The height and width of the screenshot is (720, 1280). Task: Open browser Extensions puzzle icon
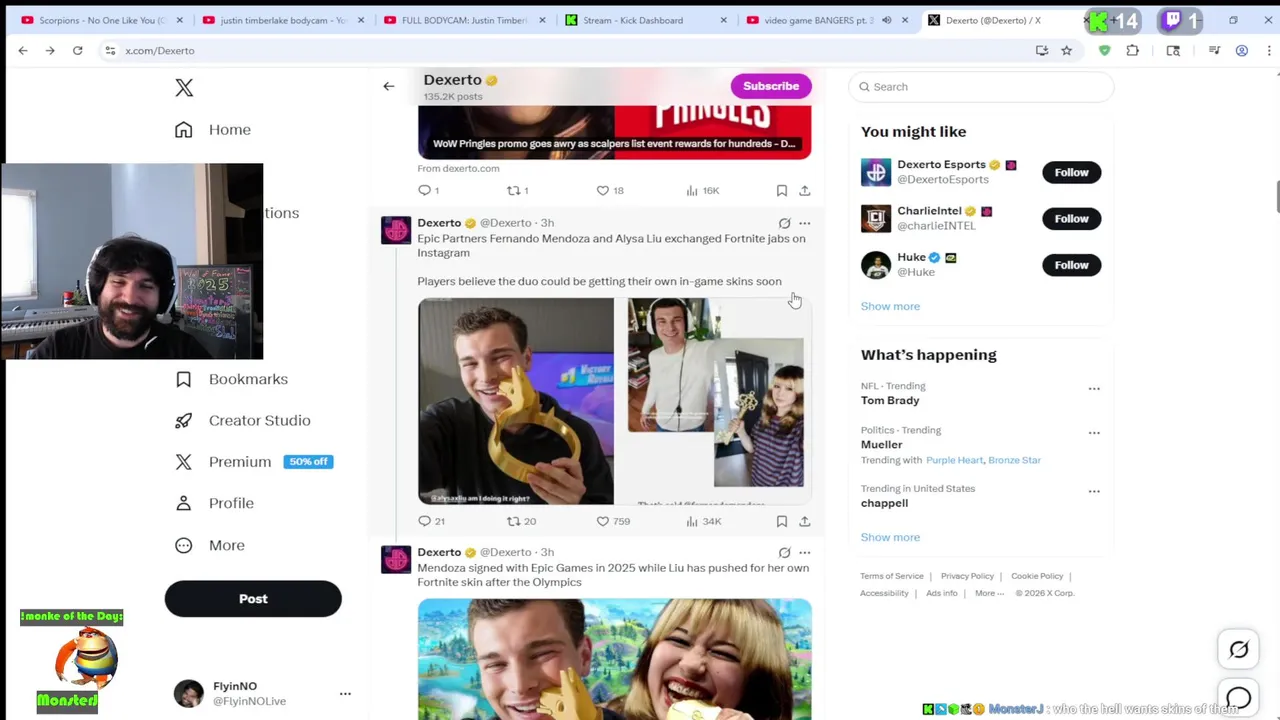pos(1133,50)
